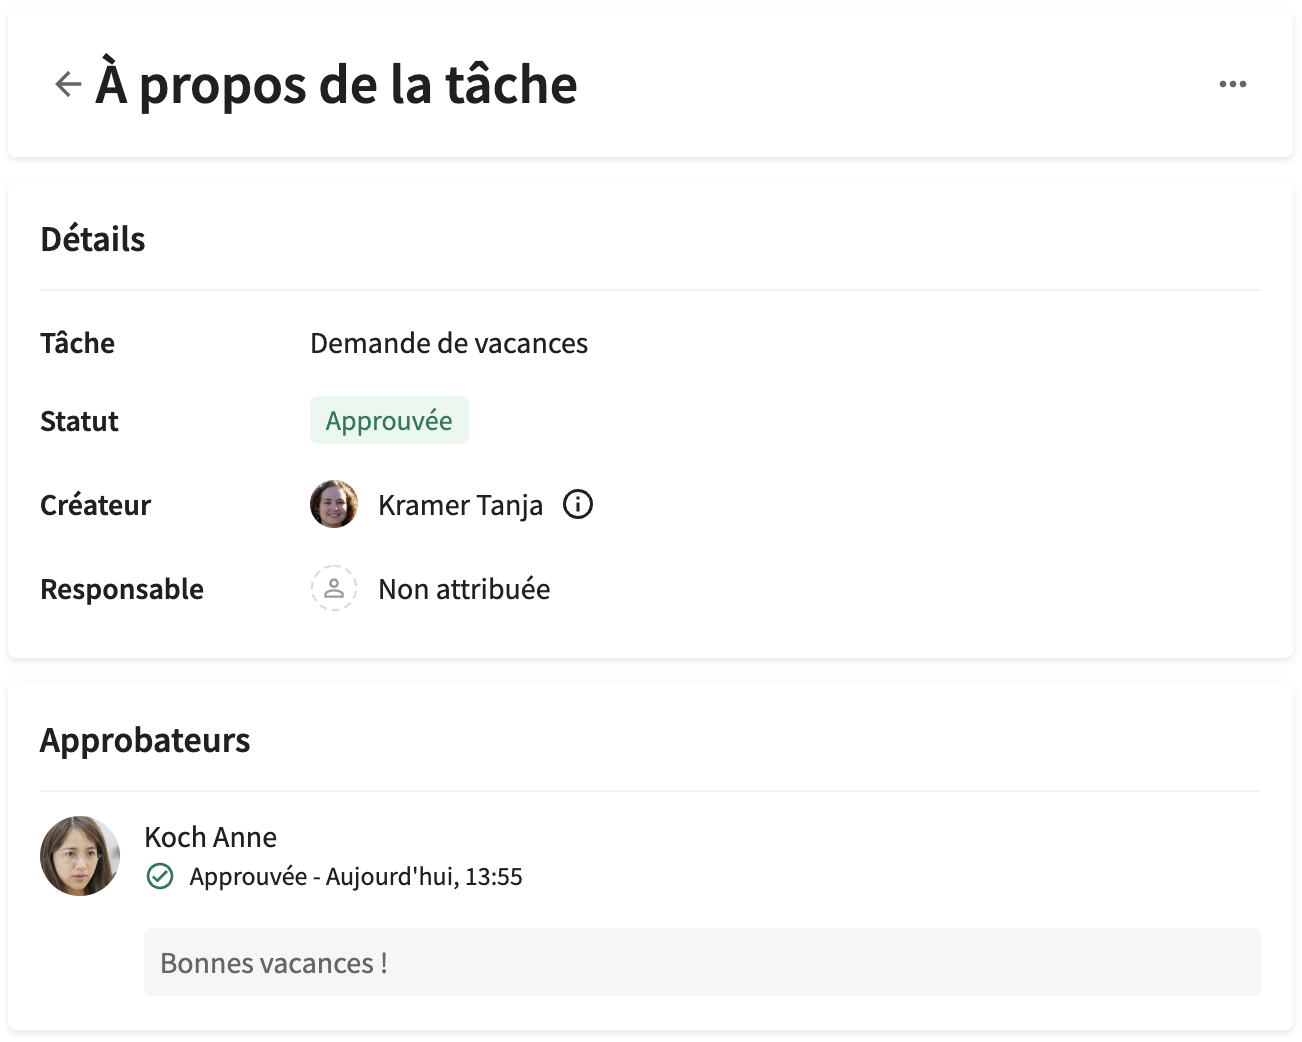Select the Détails section heading
This screenshot has width=1302, height=1042.
pyautogui.click(x=93, y=239)
